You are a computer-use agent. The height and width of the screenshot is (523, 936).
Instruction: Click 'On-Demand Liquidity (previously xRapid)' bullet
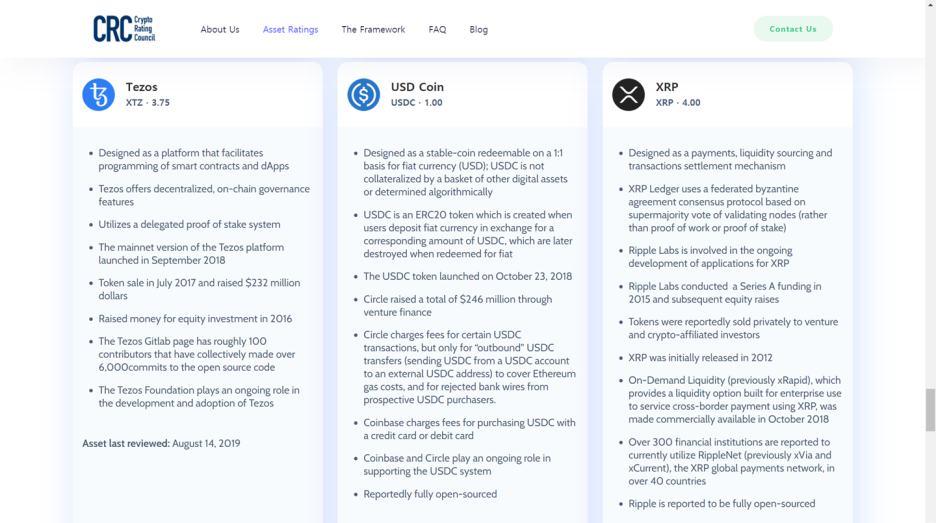click(x=735, y=399)
